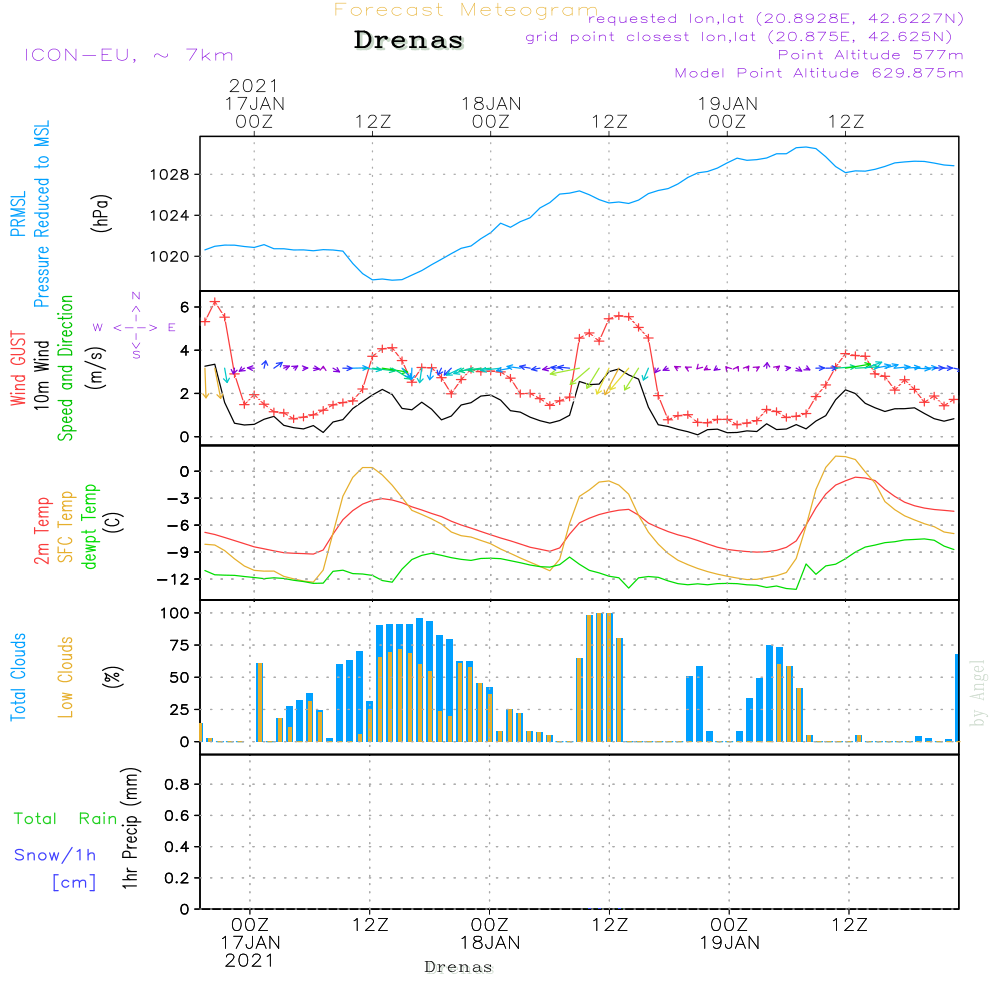Click the green "dewpt Temp" label

90,526
